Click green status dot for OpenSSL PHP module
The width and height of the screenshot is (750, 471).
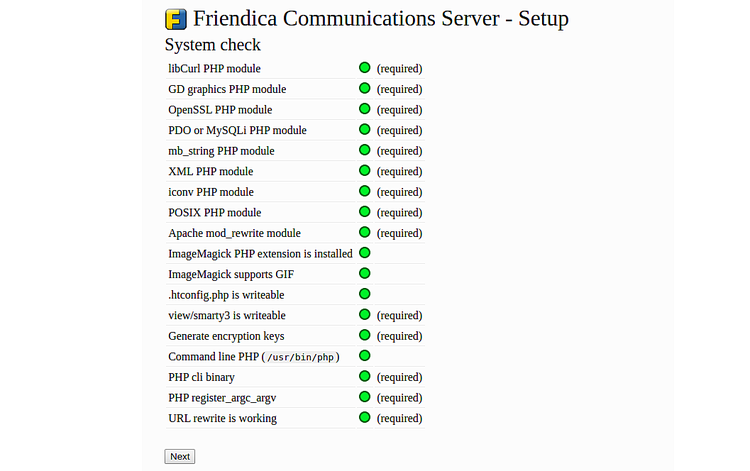coord(364,109)
